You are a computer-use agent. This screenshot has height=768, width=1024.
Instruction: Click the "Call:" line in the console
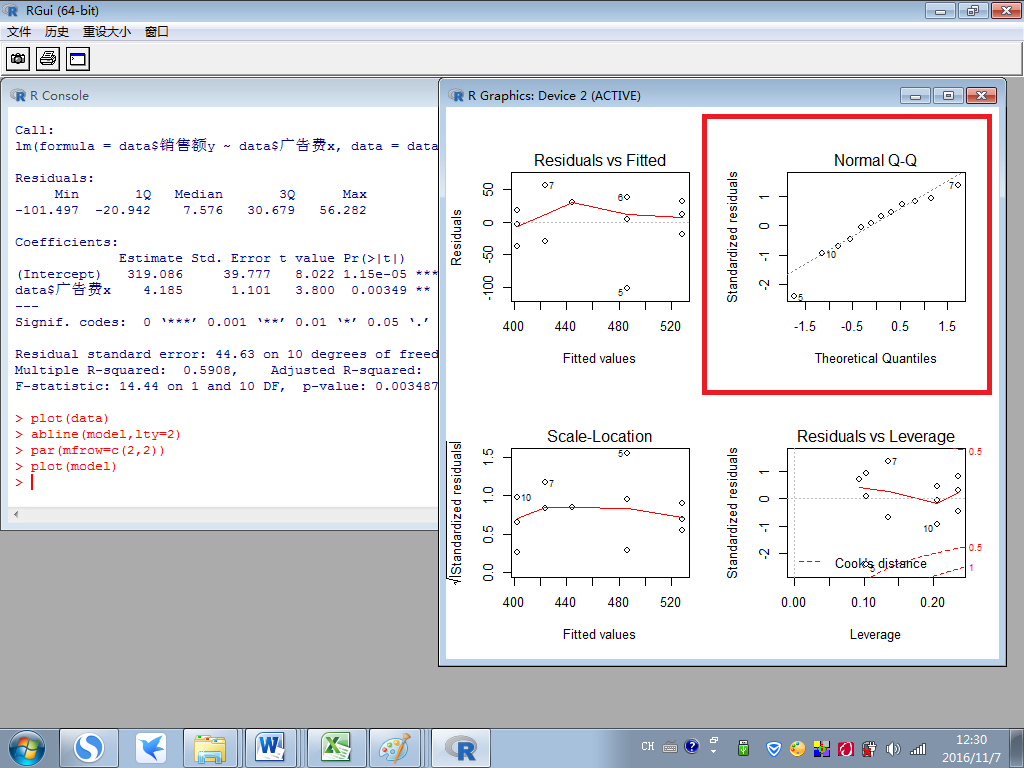pos(34,130)
